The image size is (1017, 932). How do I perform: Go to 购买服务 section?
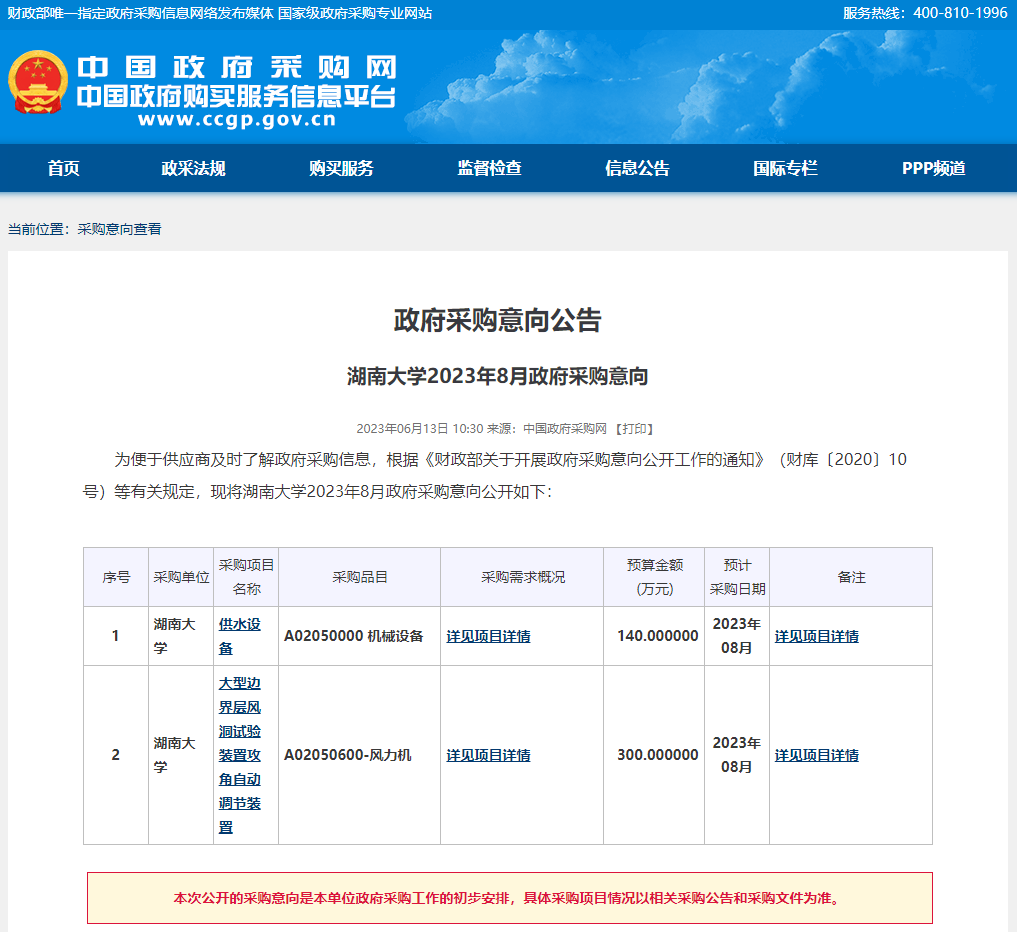[341, 169]
